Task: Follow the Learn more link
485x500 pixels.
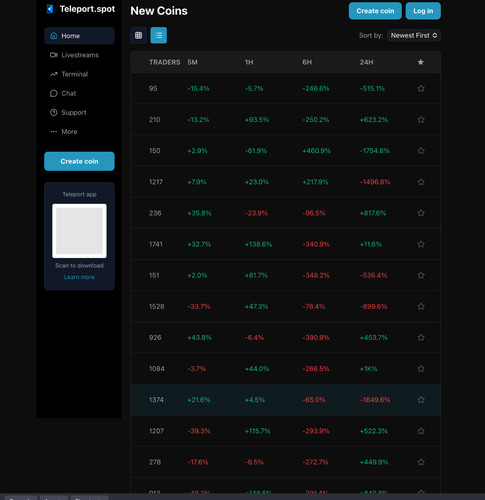Action: tap(79, 277)
